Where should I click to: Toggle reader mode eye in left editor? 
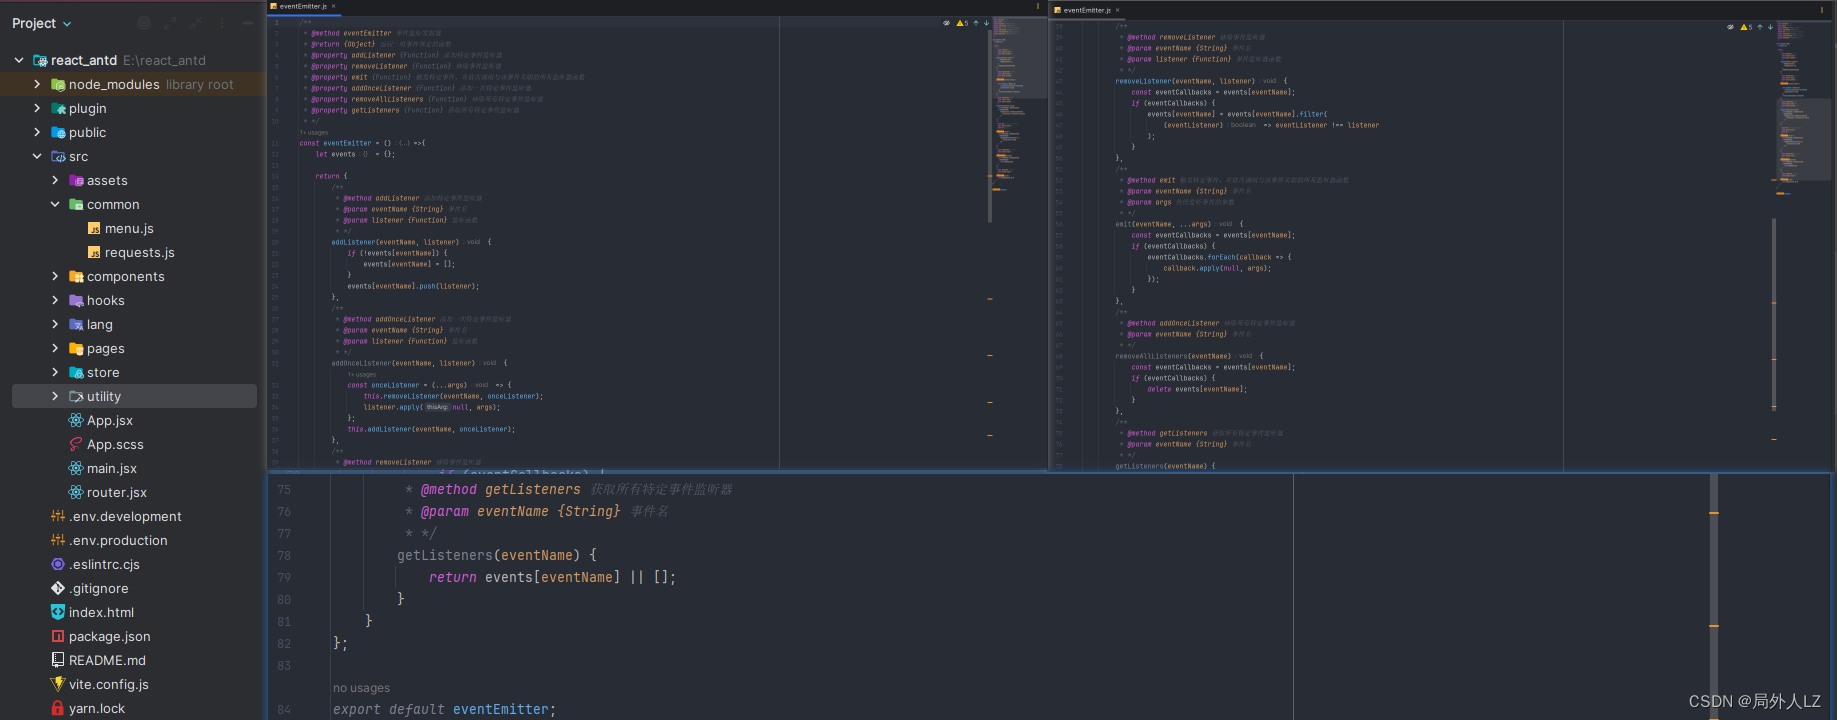[x=946, y=23]
